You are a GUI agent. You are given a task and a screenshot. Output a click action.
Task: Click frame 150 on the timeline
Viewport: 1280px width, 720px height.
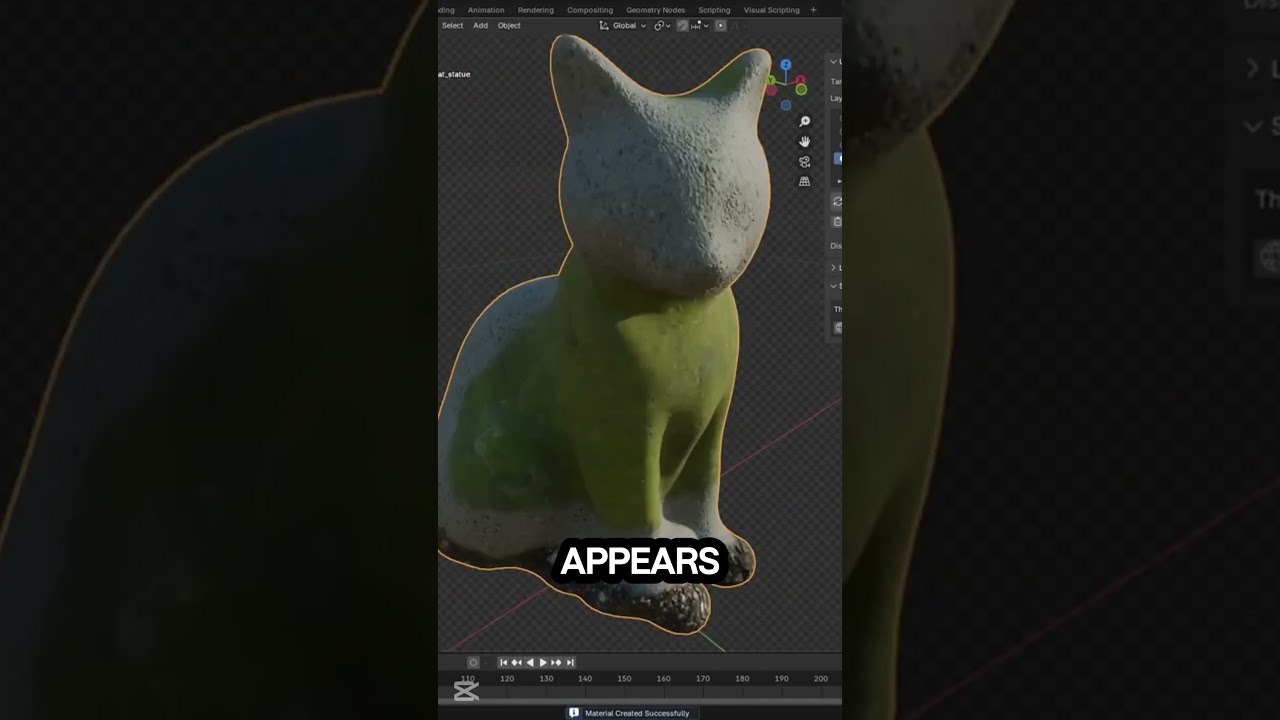pos(624,678)
